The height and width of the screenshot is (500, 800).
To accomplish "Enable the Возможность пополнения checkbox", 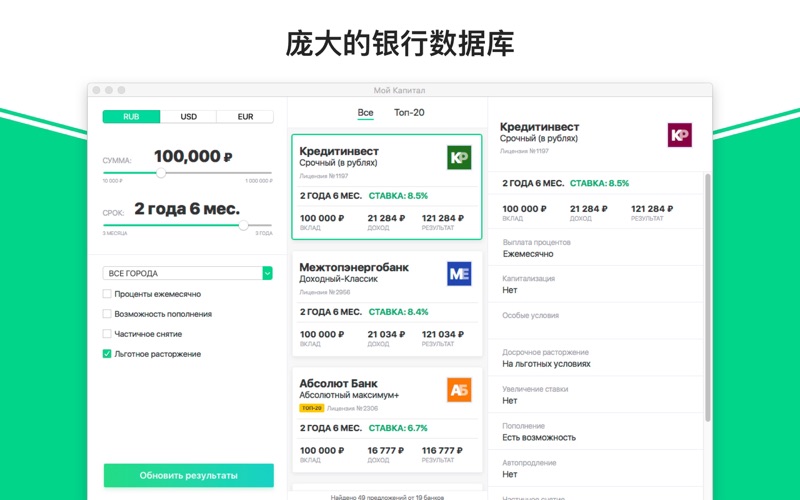I will tap(107, 314).
